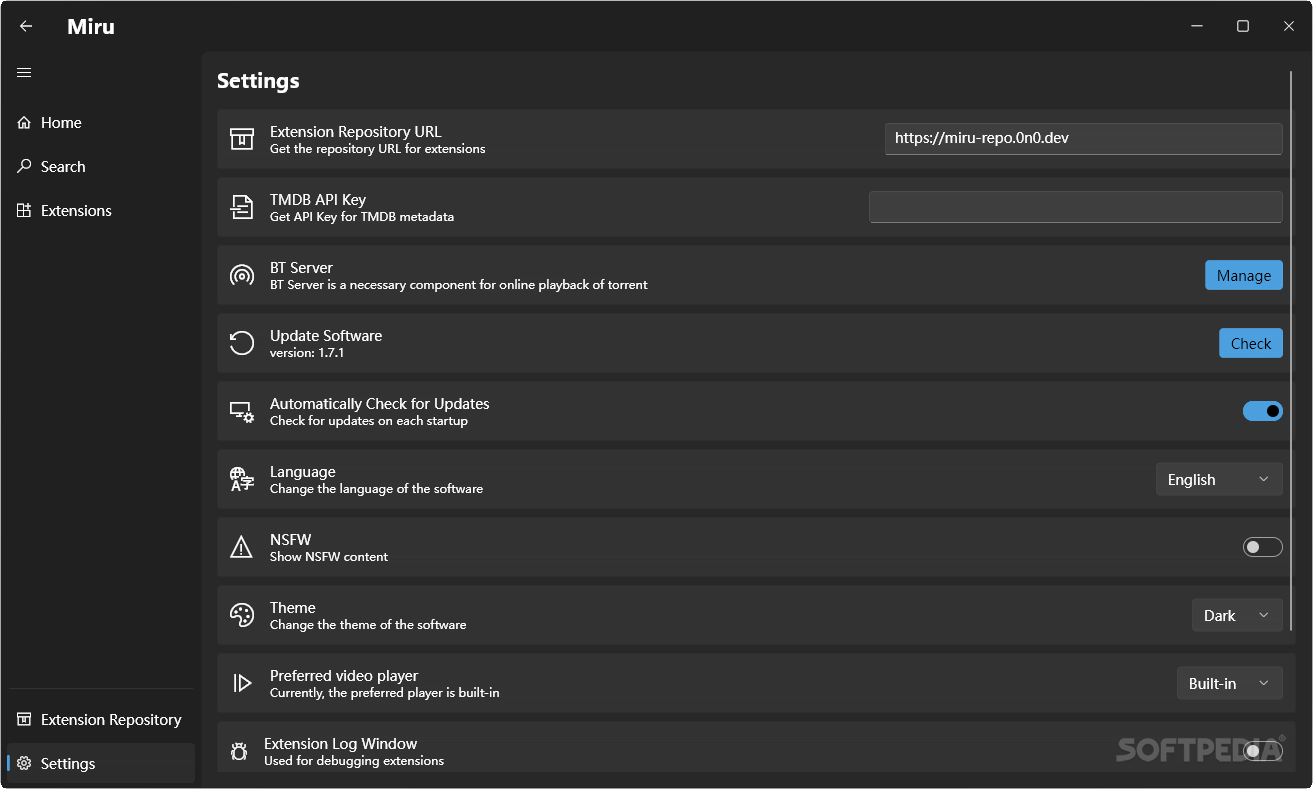This screenshot has height=789, width=1313.
Task: Click the Extension Log Window bug icon
Action: (239, 751)
